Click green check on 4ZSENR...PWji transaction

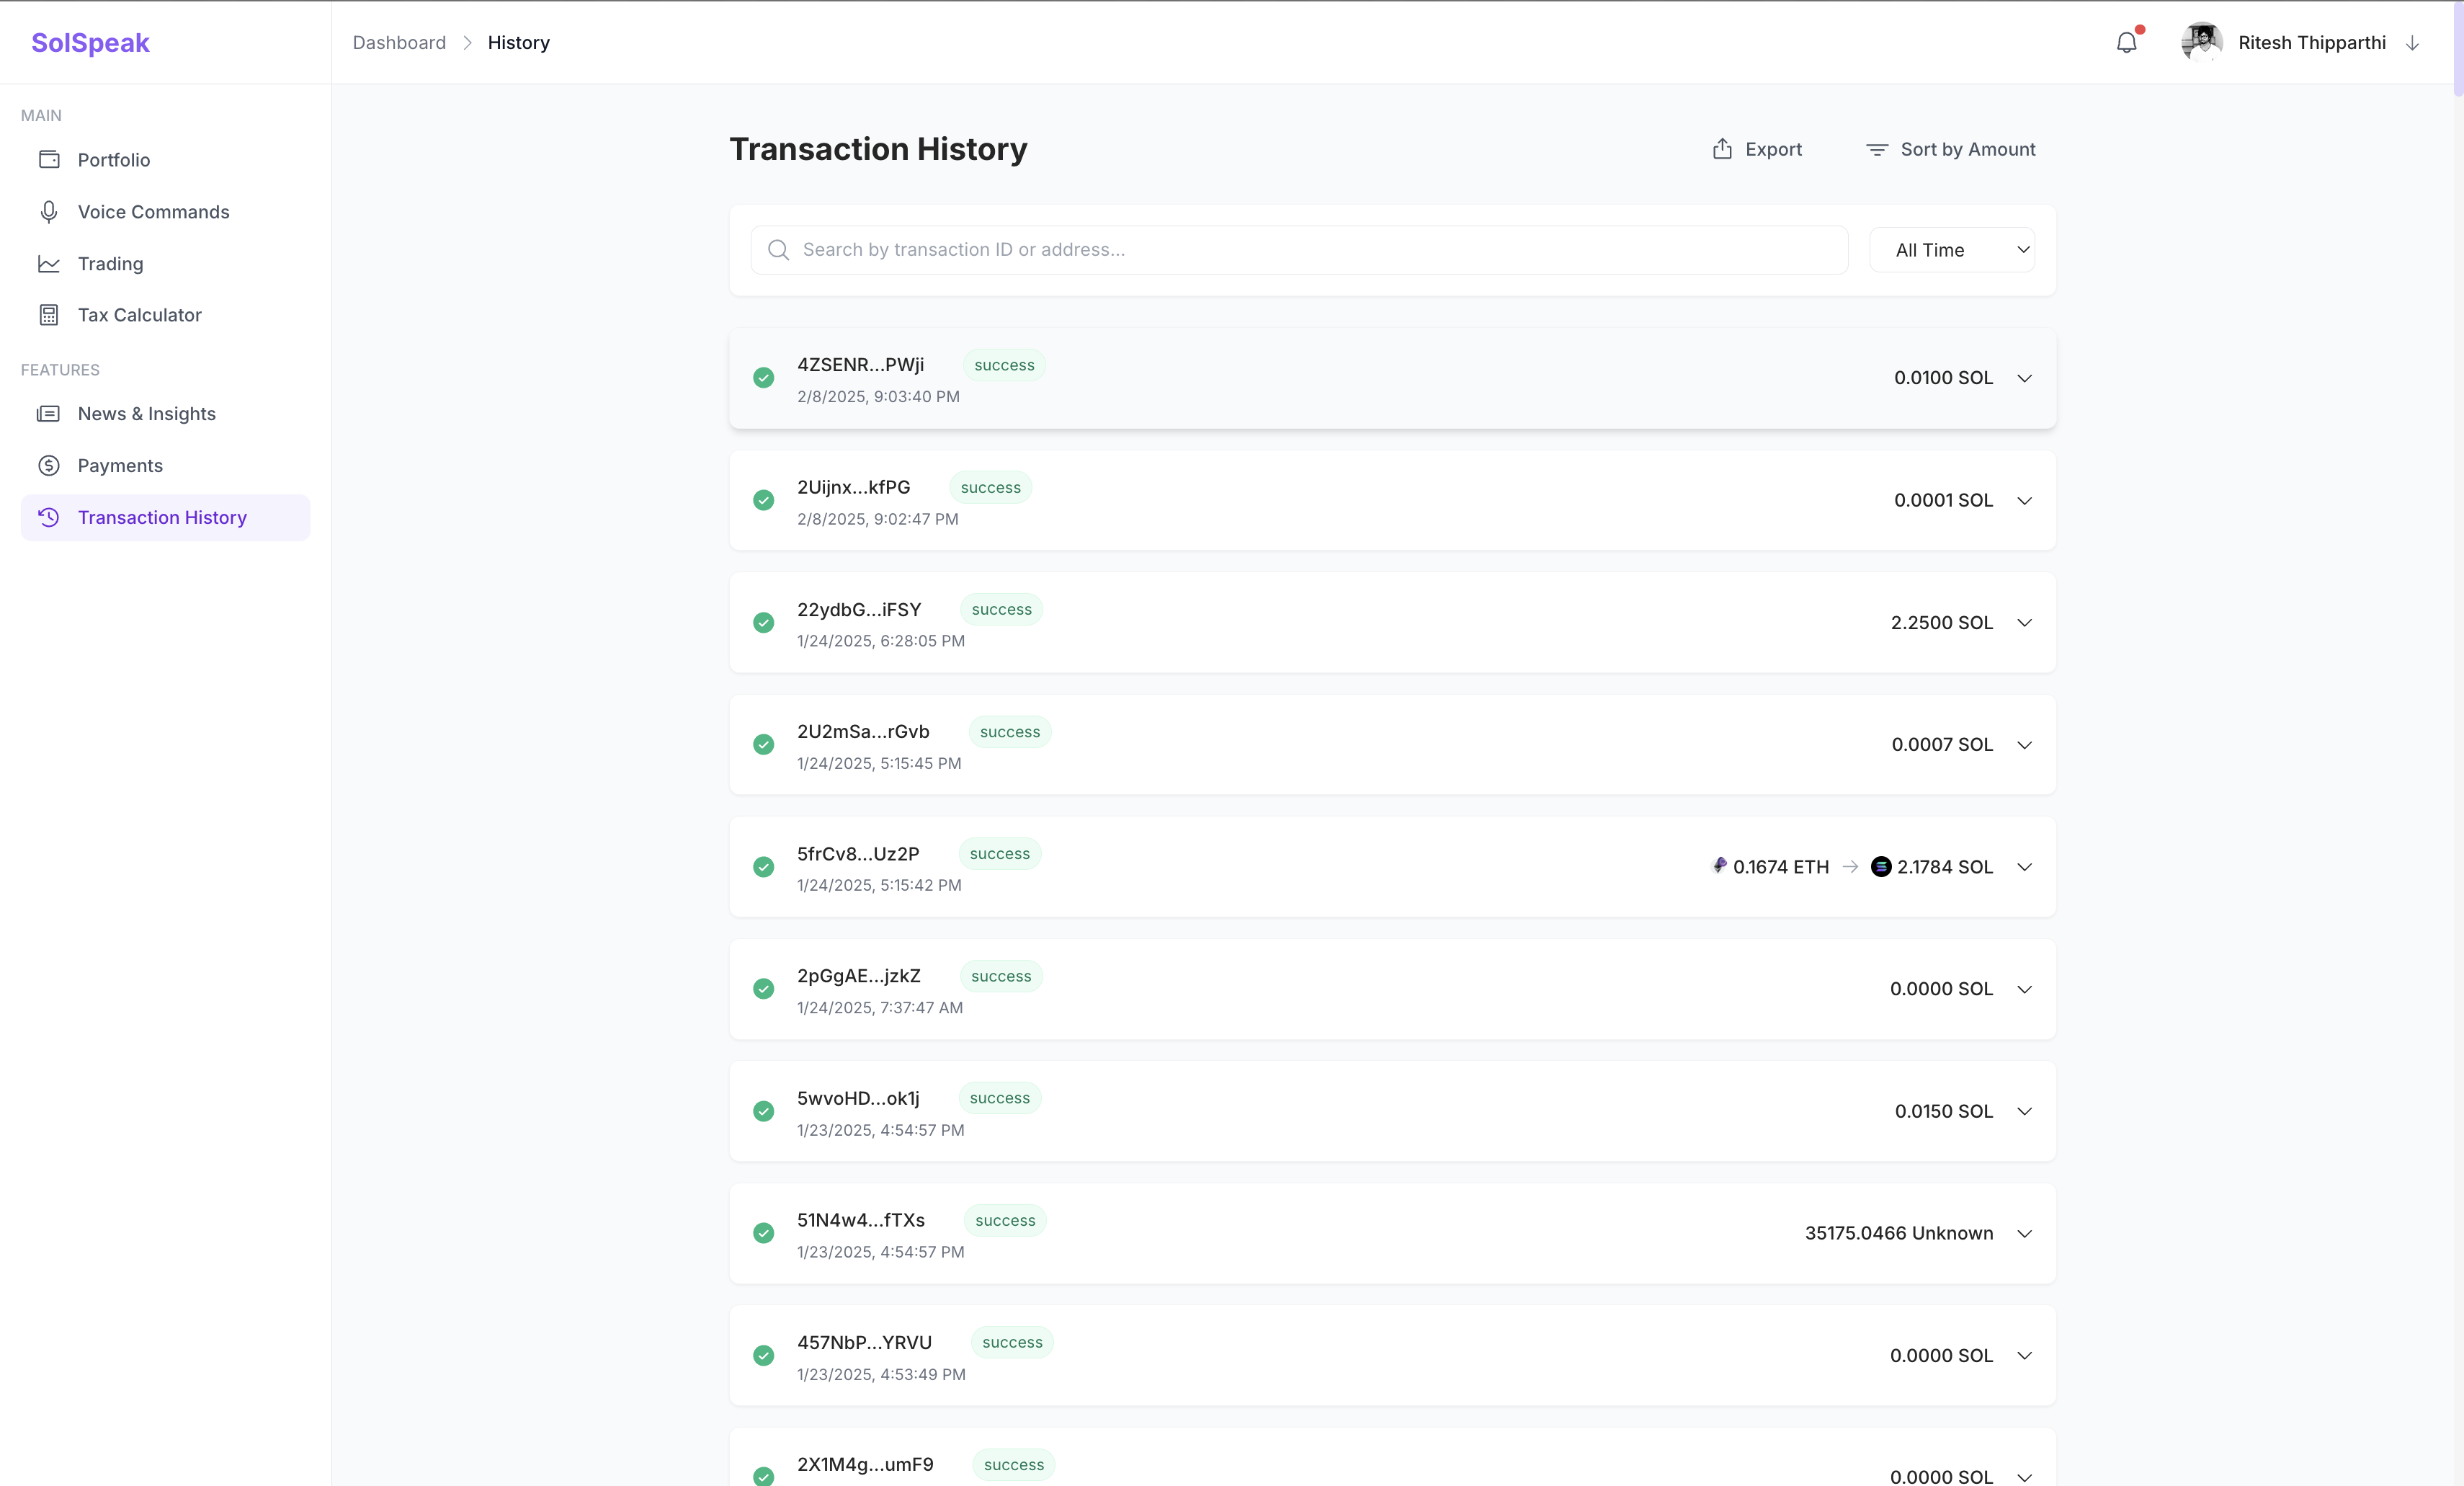pyautogui.click(x=764, y=378)
